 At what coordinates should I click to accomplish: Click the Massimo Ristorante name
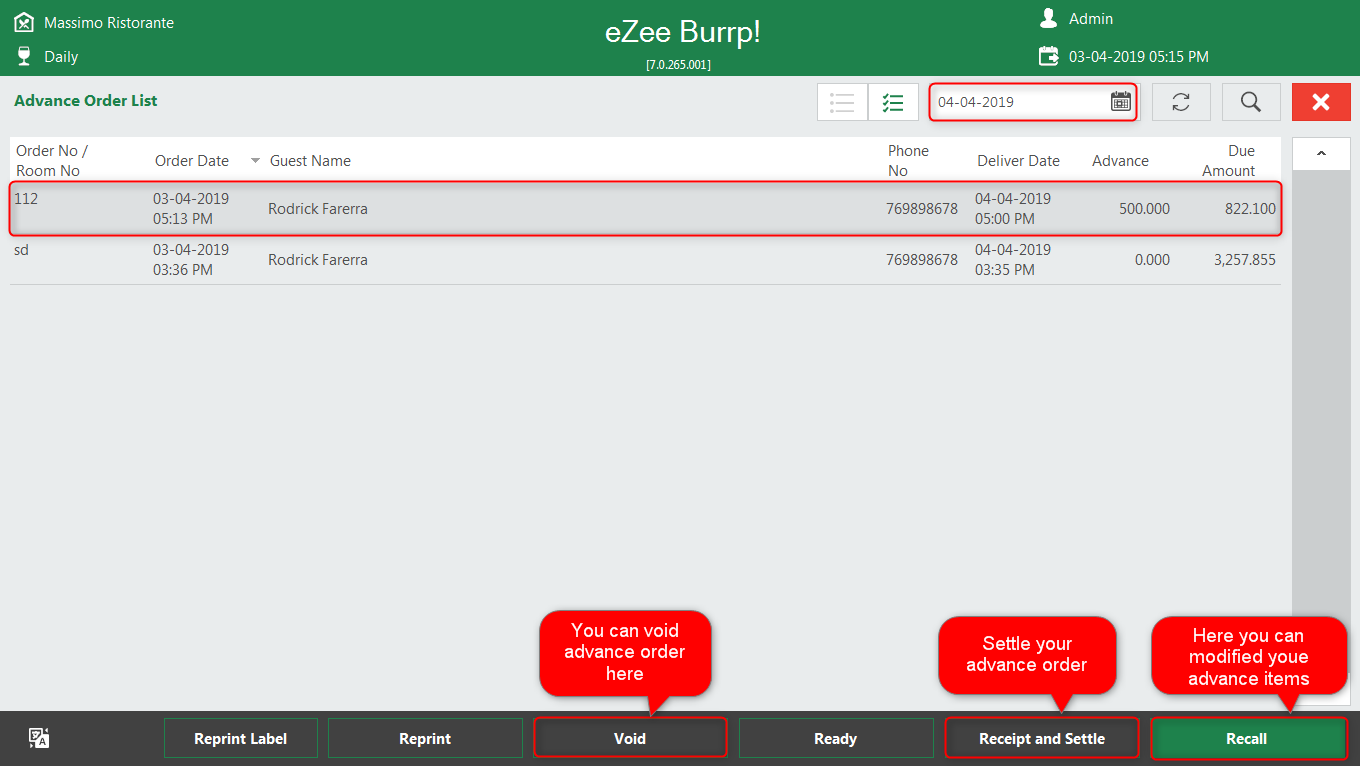[x=109, y=23]
